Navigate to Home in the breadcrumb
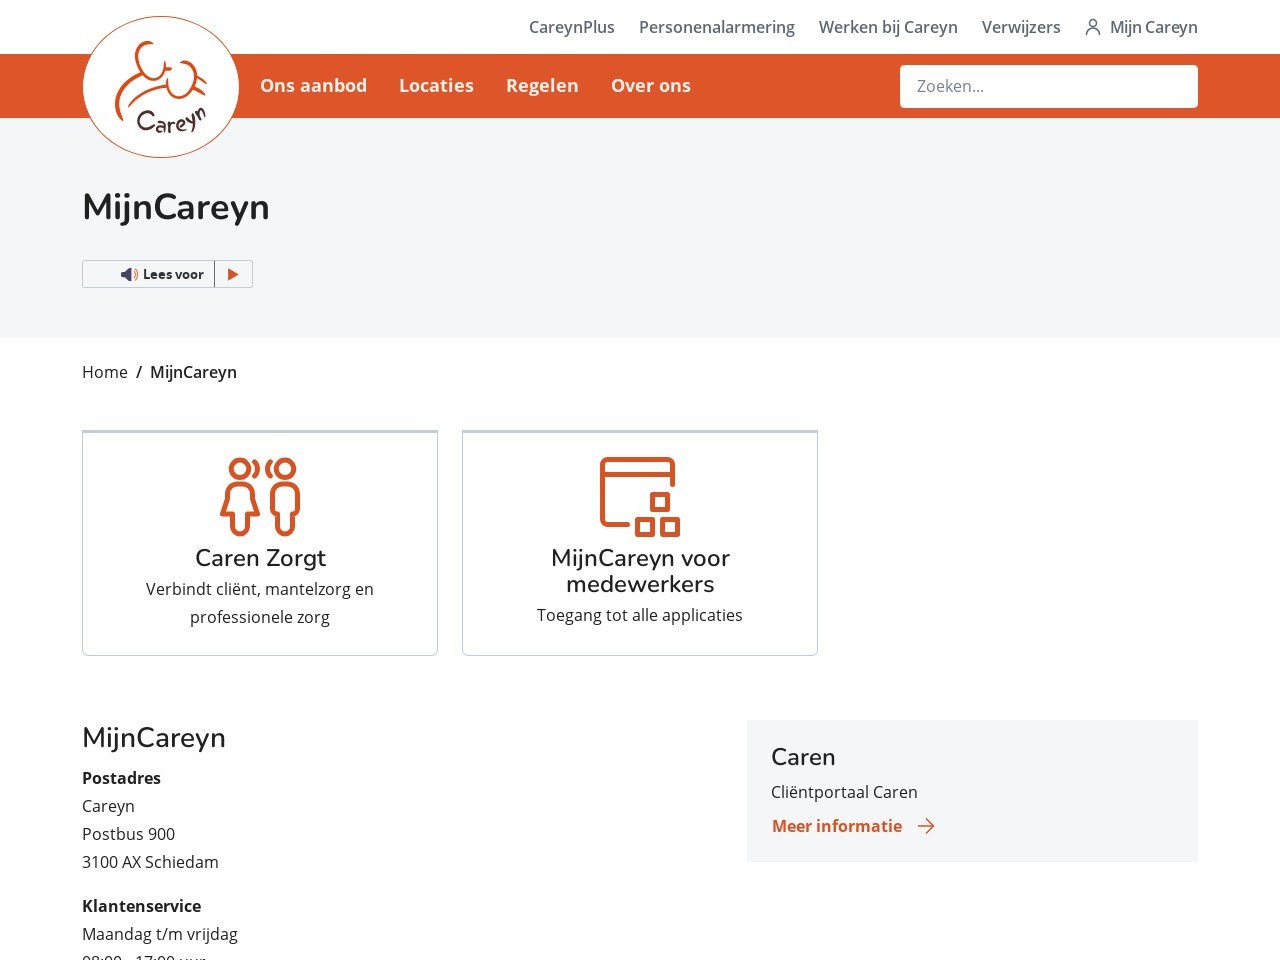 [x=105, y=372]
